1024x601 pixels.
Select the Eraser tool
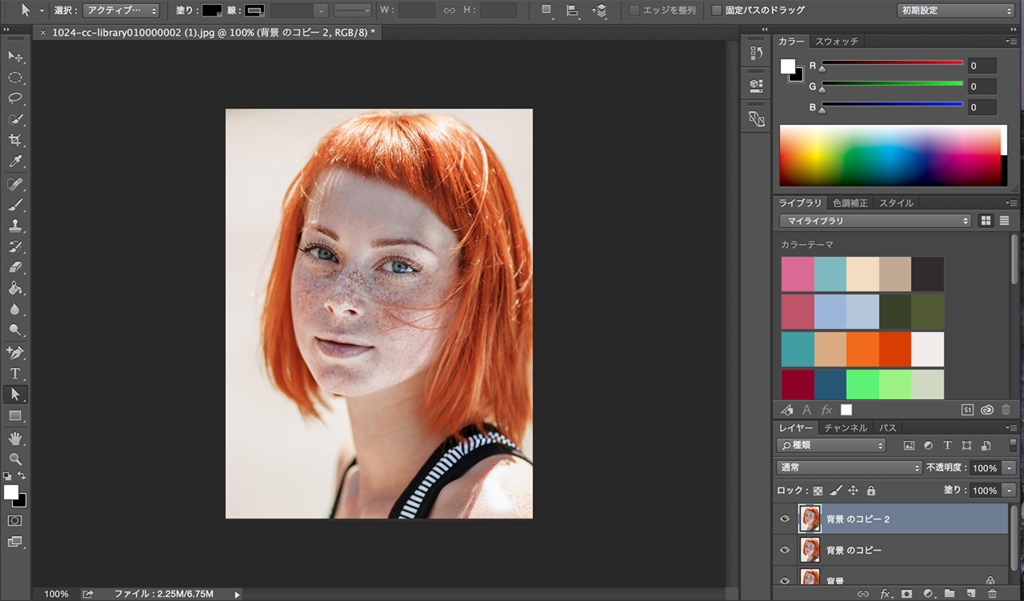15,267
